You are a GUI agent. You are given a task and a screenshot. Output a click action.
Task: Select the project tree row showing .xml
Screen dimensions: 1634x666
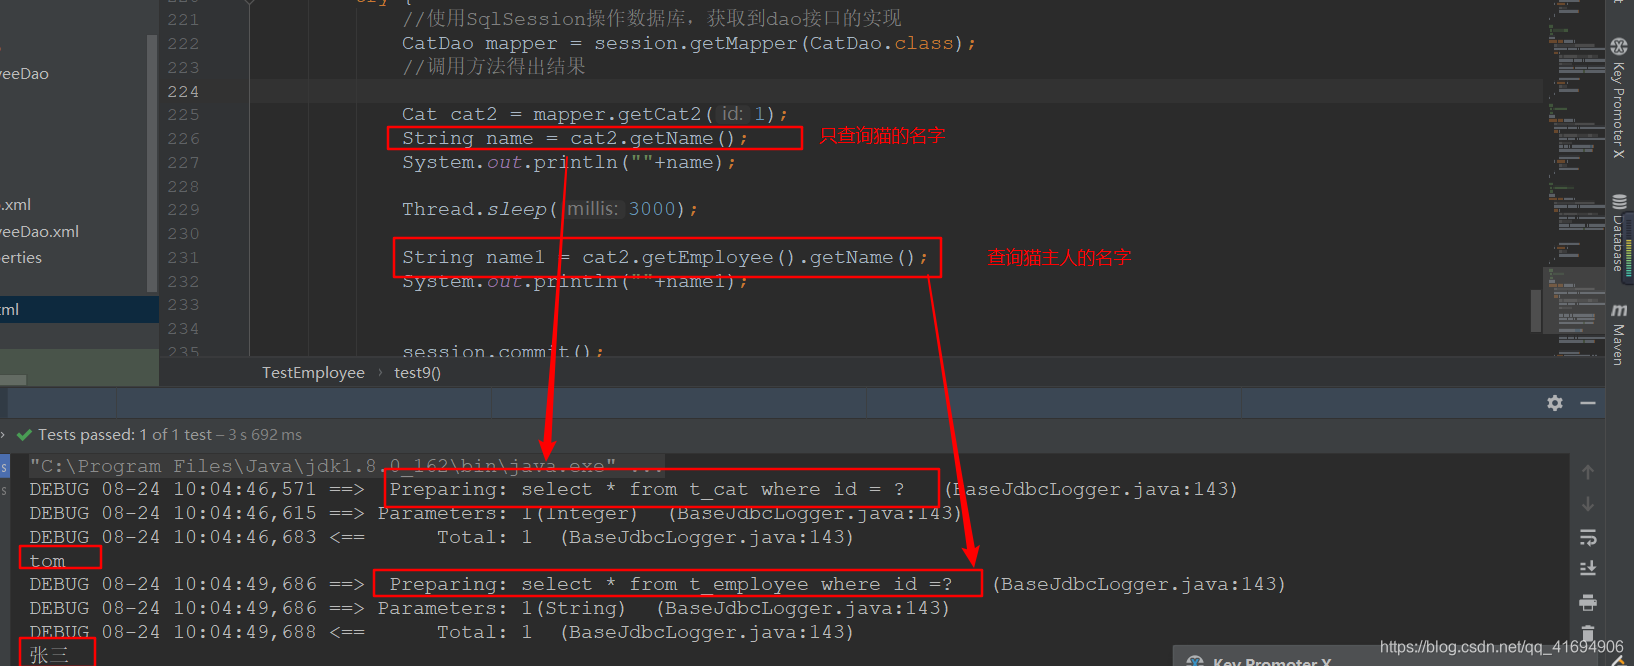[x=73, y=204]
